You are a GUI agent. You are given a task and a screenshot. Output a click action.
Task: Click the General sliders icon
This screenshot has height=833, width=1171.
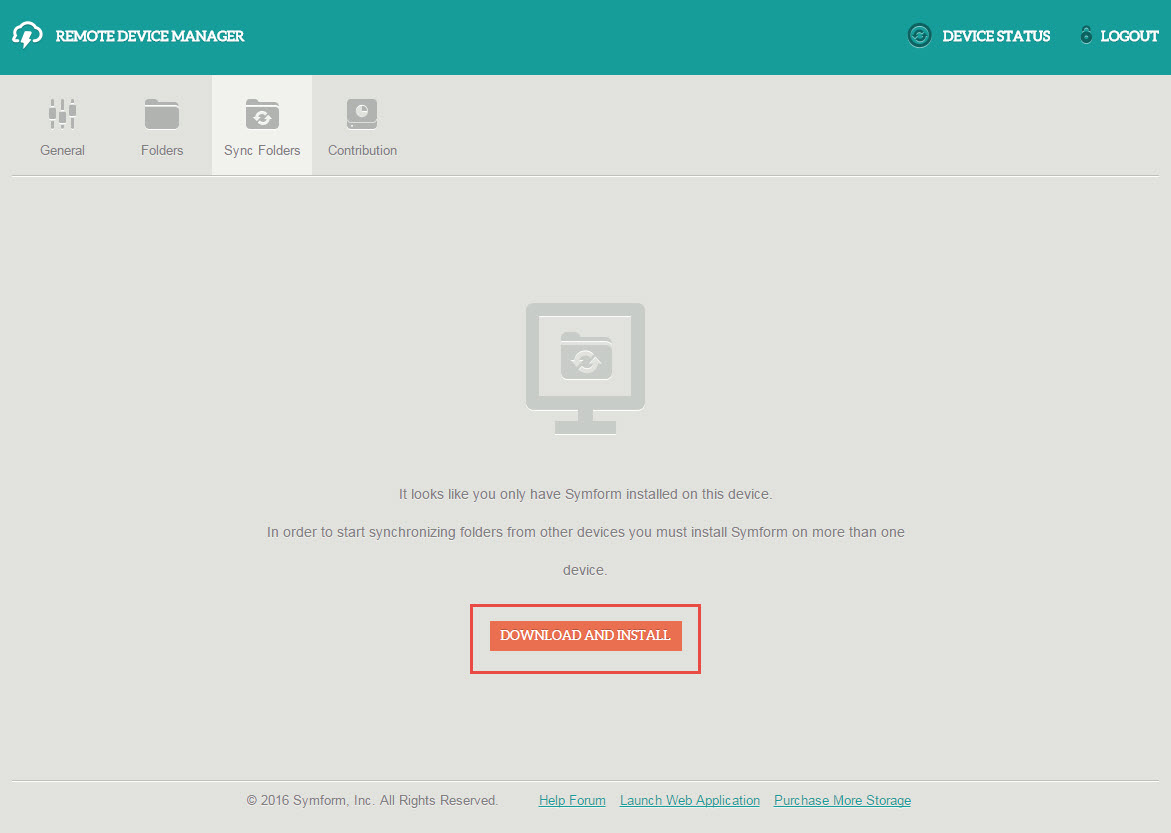(x=62, y=114)
